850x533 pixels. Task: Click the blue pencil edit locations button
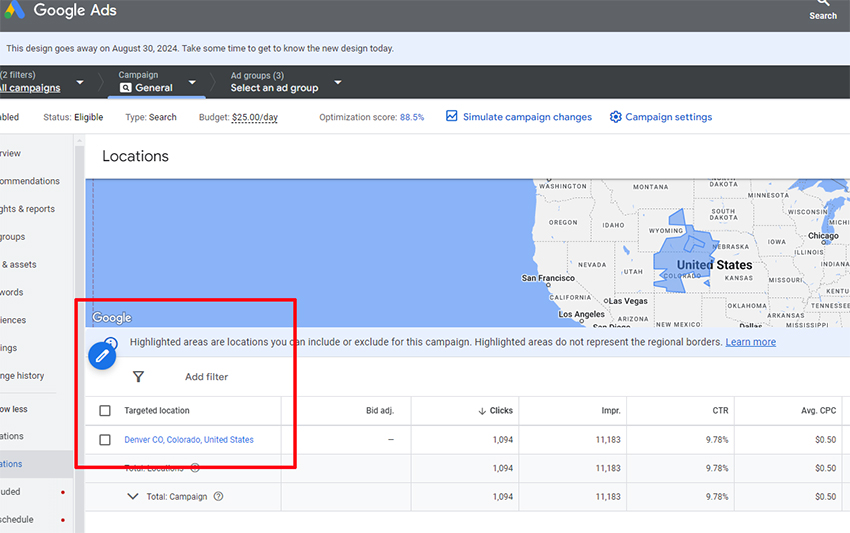tap(102, 356)
